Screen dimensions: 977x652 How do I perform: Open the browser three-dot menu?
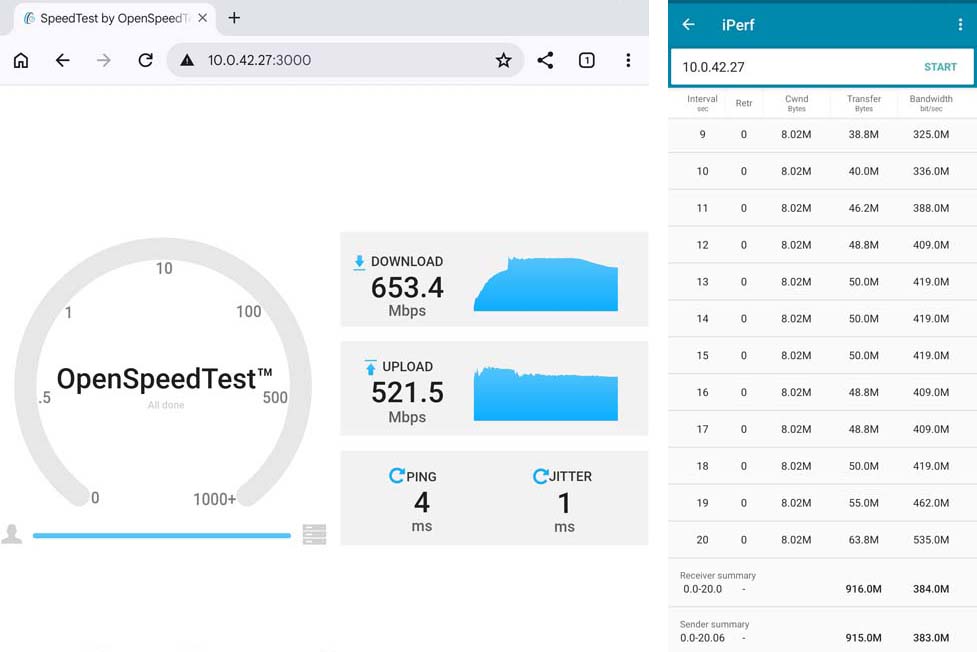click(x=628, y=60)
